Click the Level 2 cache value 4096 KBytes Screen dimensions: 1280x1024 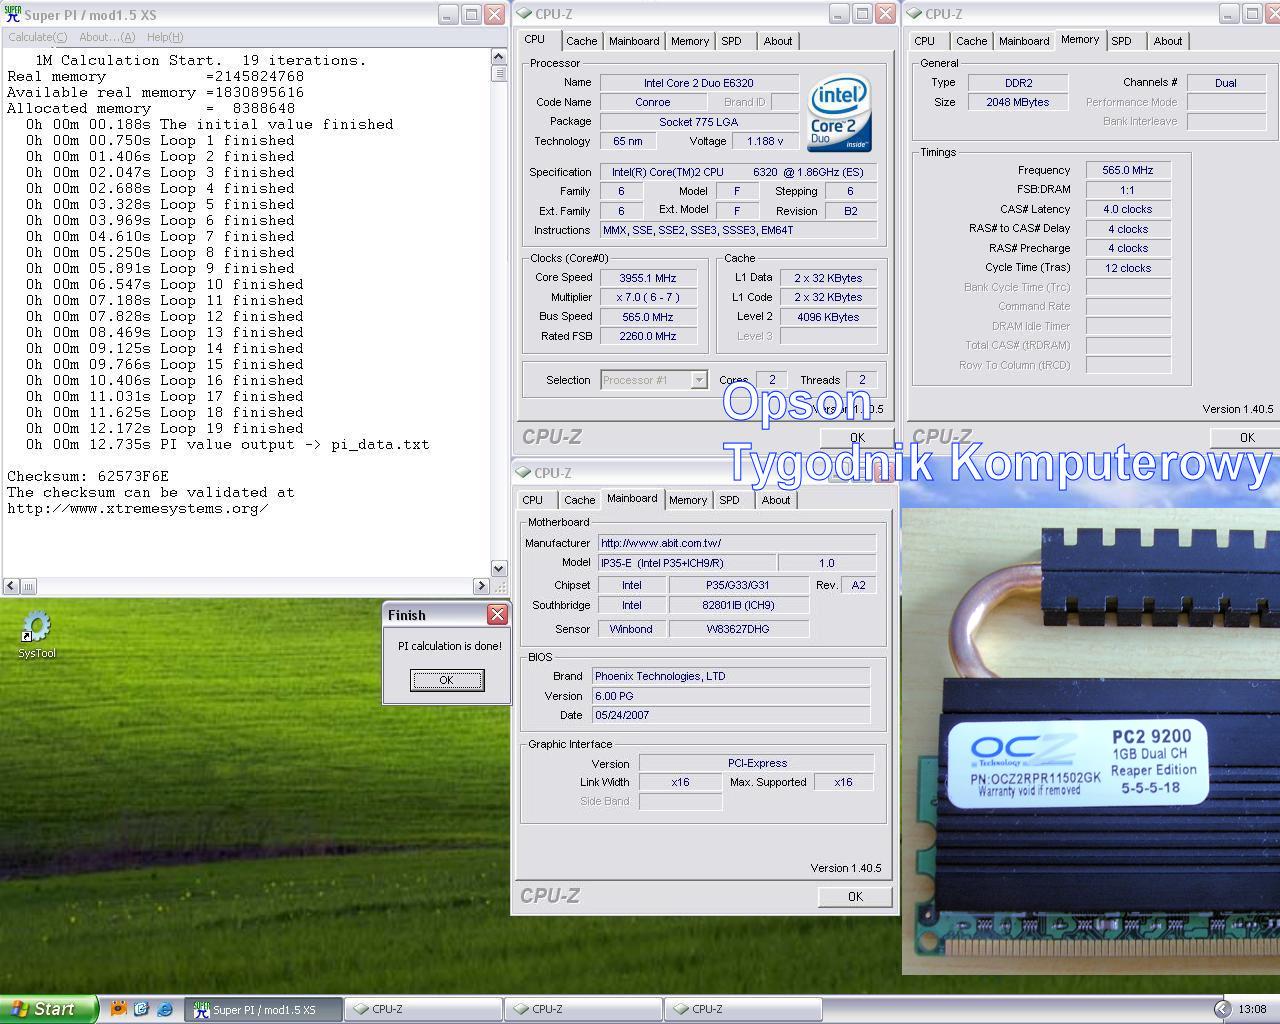(828, 317)
